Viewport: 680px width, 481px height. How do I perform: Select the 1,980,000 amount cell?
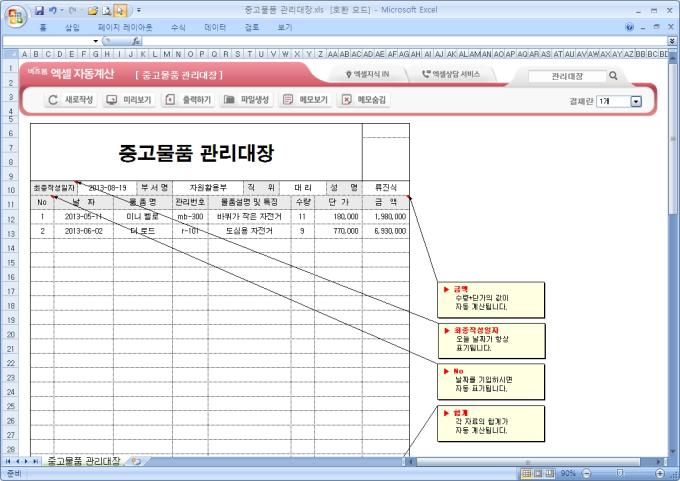[386, 216]
